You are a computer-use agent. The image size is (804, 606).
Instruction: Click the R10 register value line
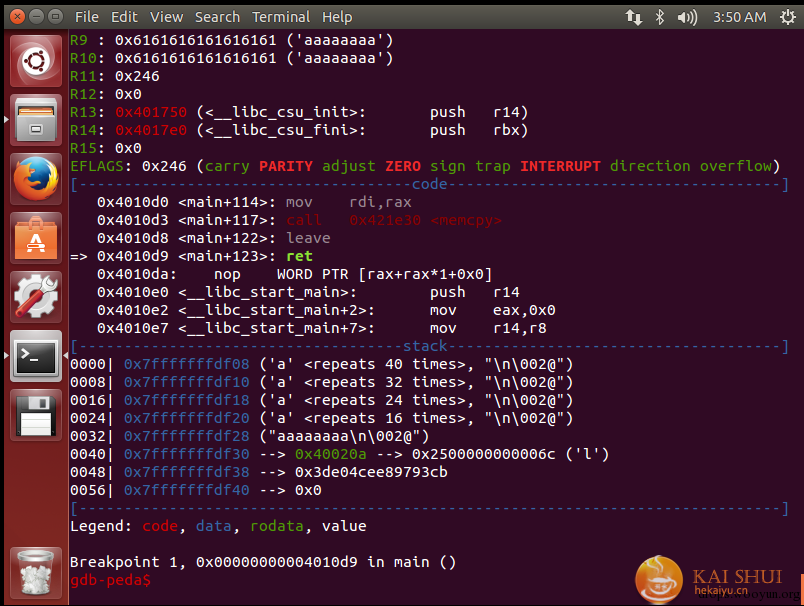click(x=231, y=58)
